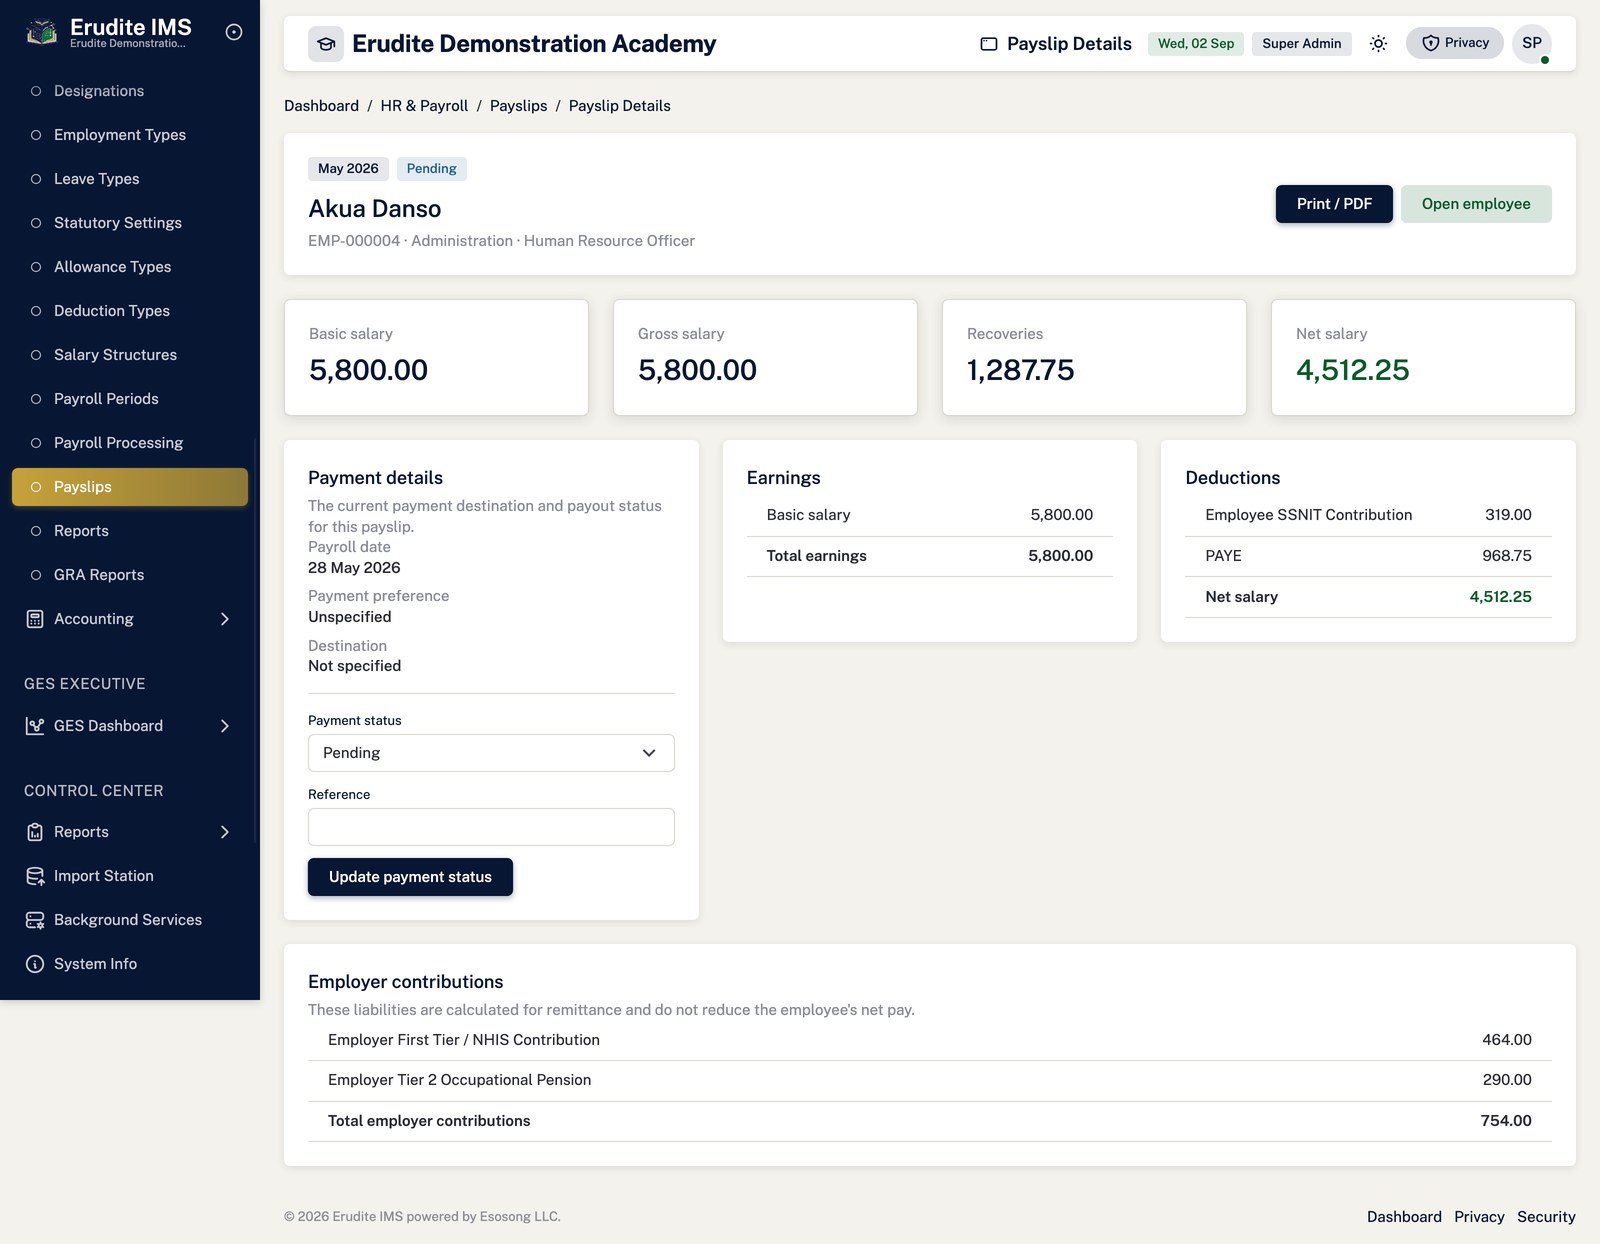Click the Super Admin role badge
1600x1244 pixels.
[1301, 43]
